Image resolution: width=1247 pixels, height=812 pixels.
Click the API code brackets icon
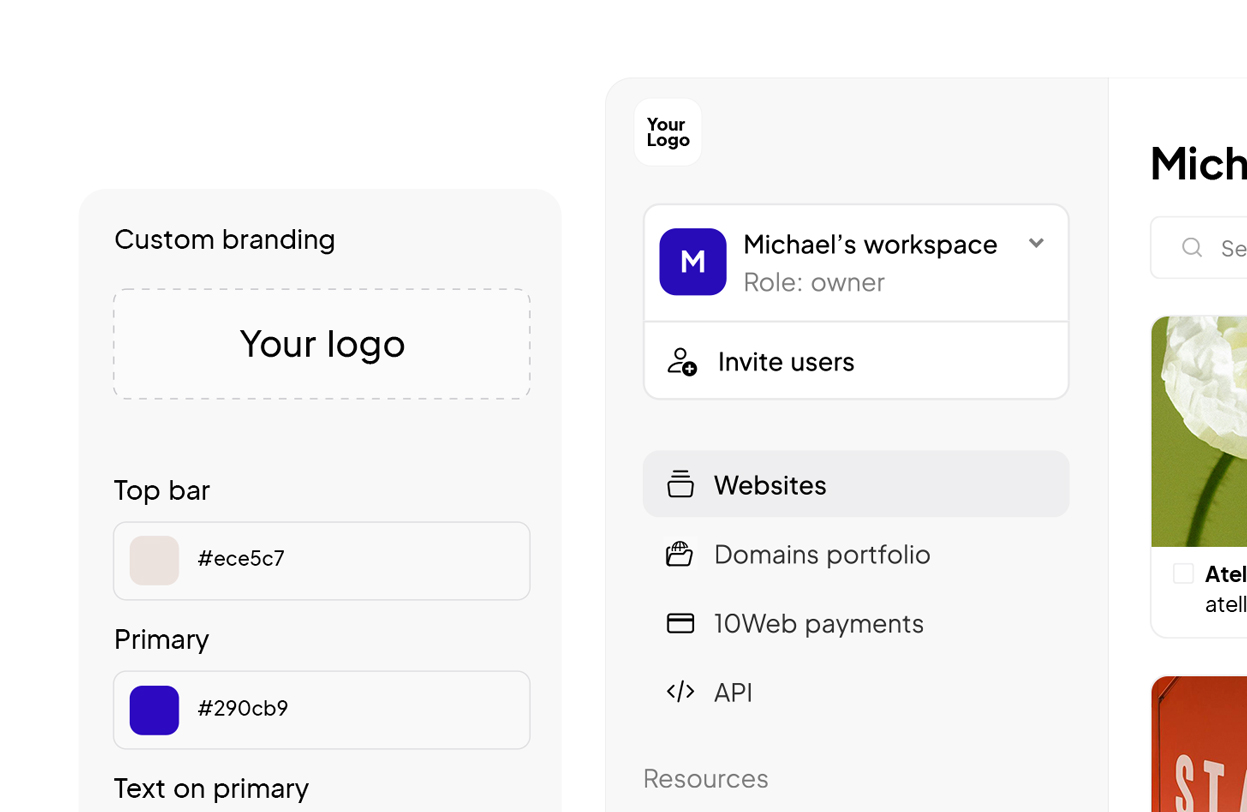pyautogui.click(x=680, y=692)
